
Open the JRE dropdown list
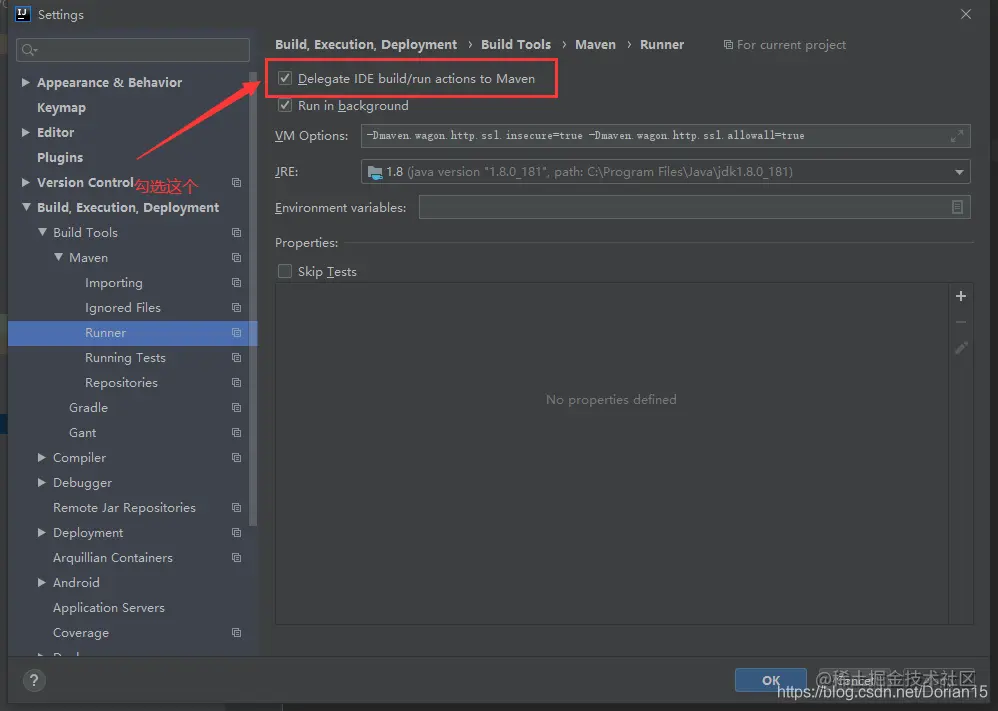pyautogui.click(x=959, y=172)
